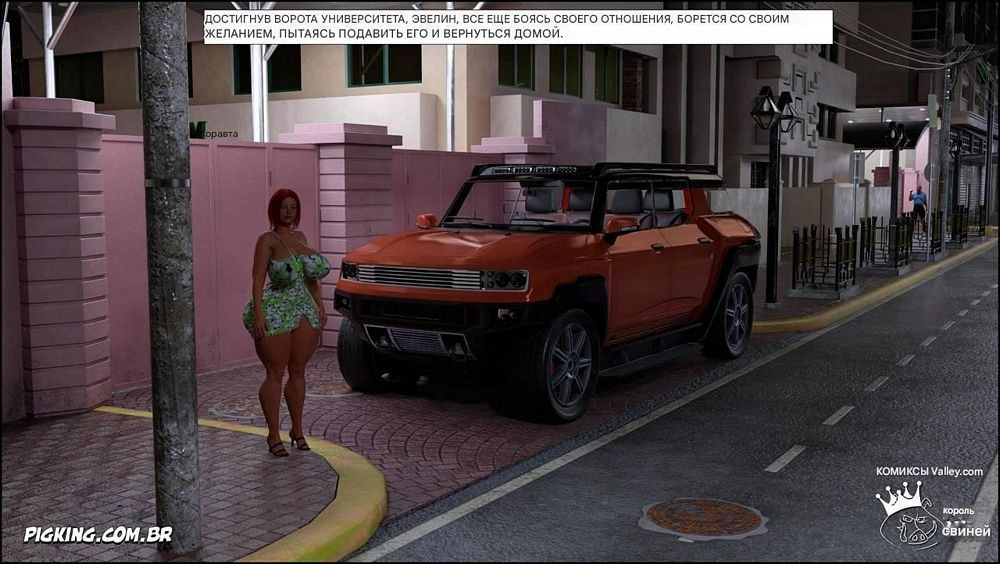1000x564 pixels.
Task: Click the distant pedestrian in blue
Action: click(918, 203)
